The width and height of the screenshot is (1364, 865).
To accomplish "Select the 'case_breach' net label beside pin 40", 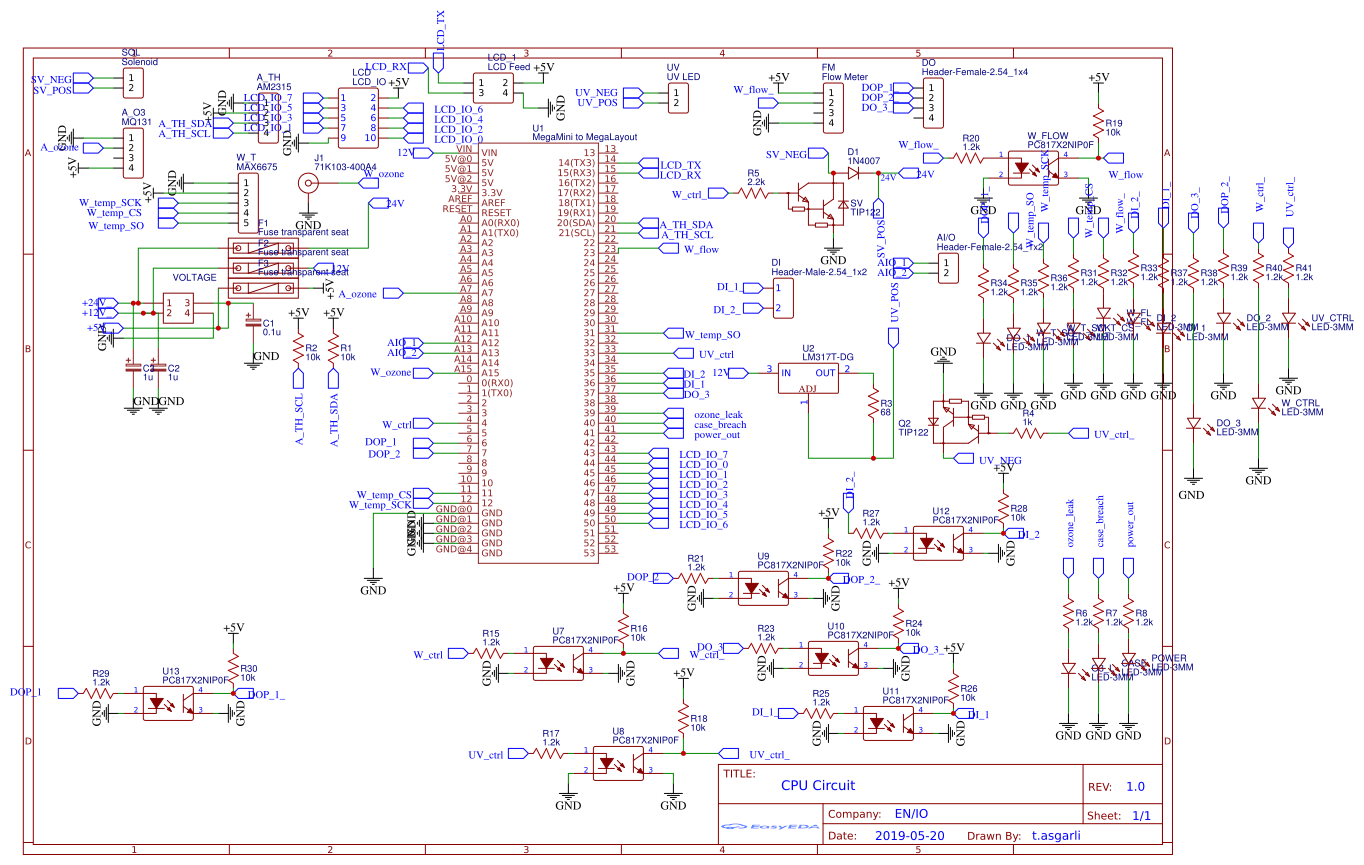I will [x=720, y=424].
